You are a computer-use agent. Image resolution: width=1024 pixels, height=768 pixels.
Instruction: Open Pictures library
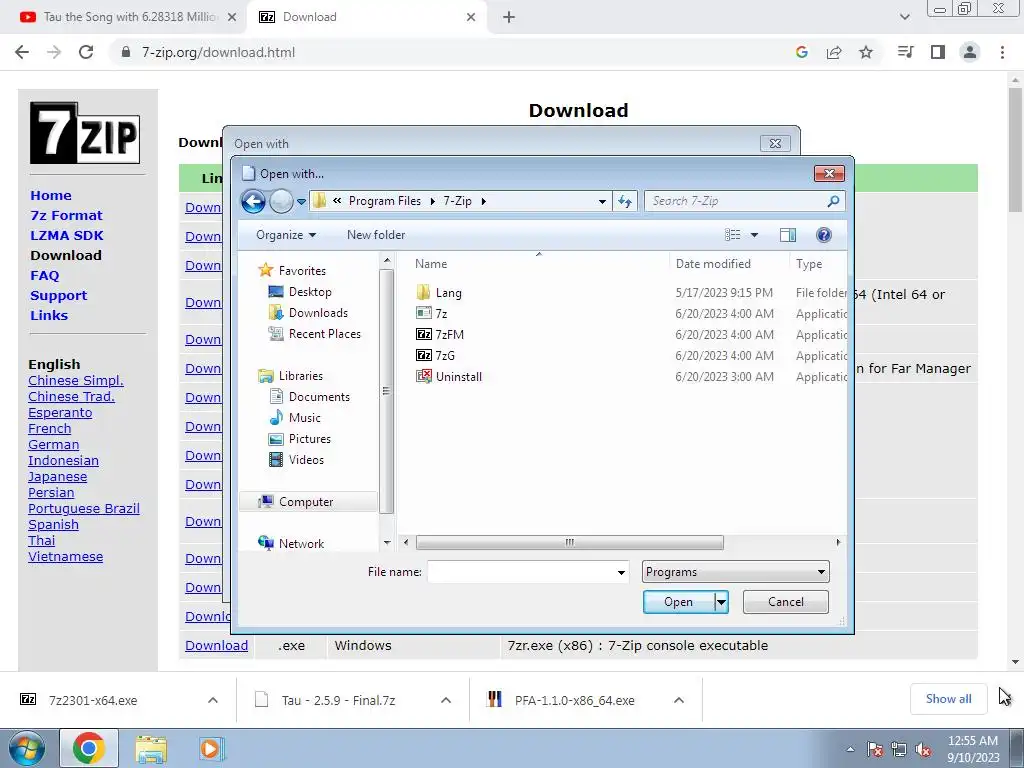pyautogui.click(x=310, y=438)
